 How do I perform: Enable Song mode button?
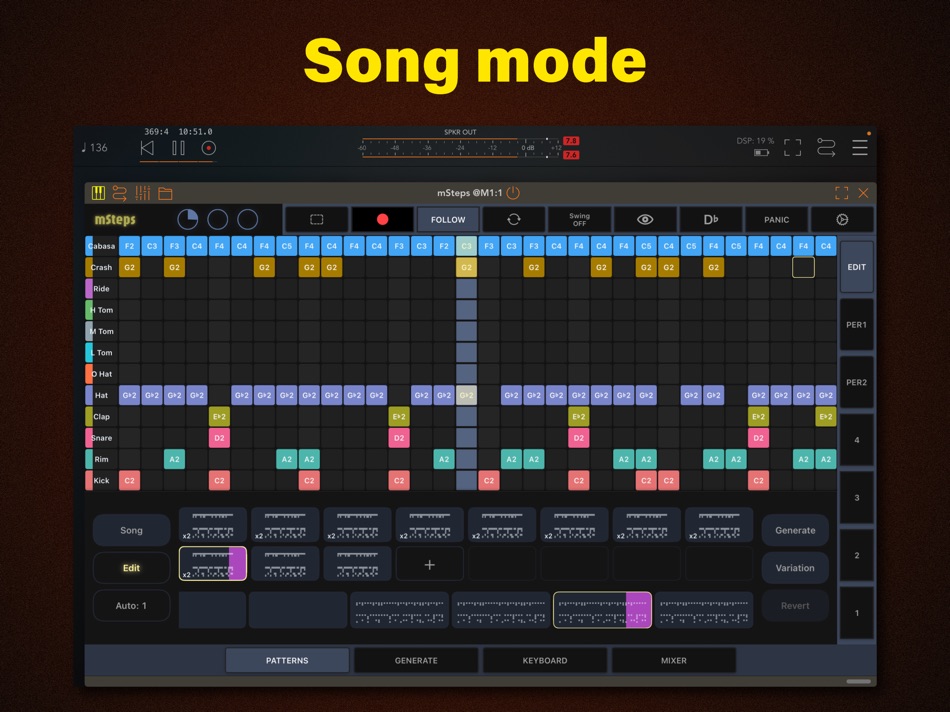[131, 530]
